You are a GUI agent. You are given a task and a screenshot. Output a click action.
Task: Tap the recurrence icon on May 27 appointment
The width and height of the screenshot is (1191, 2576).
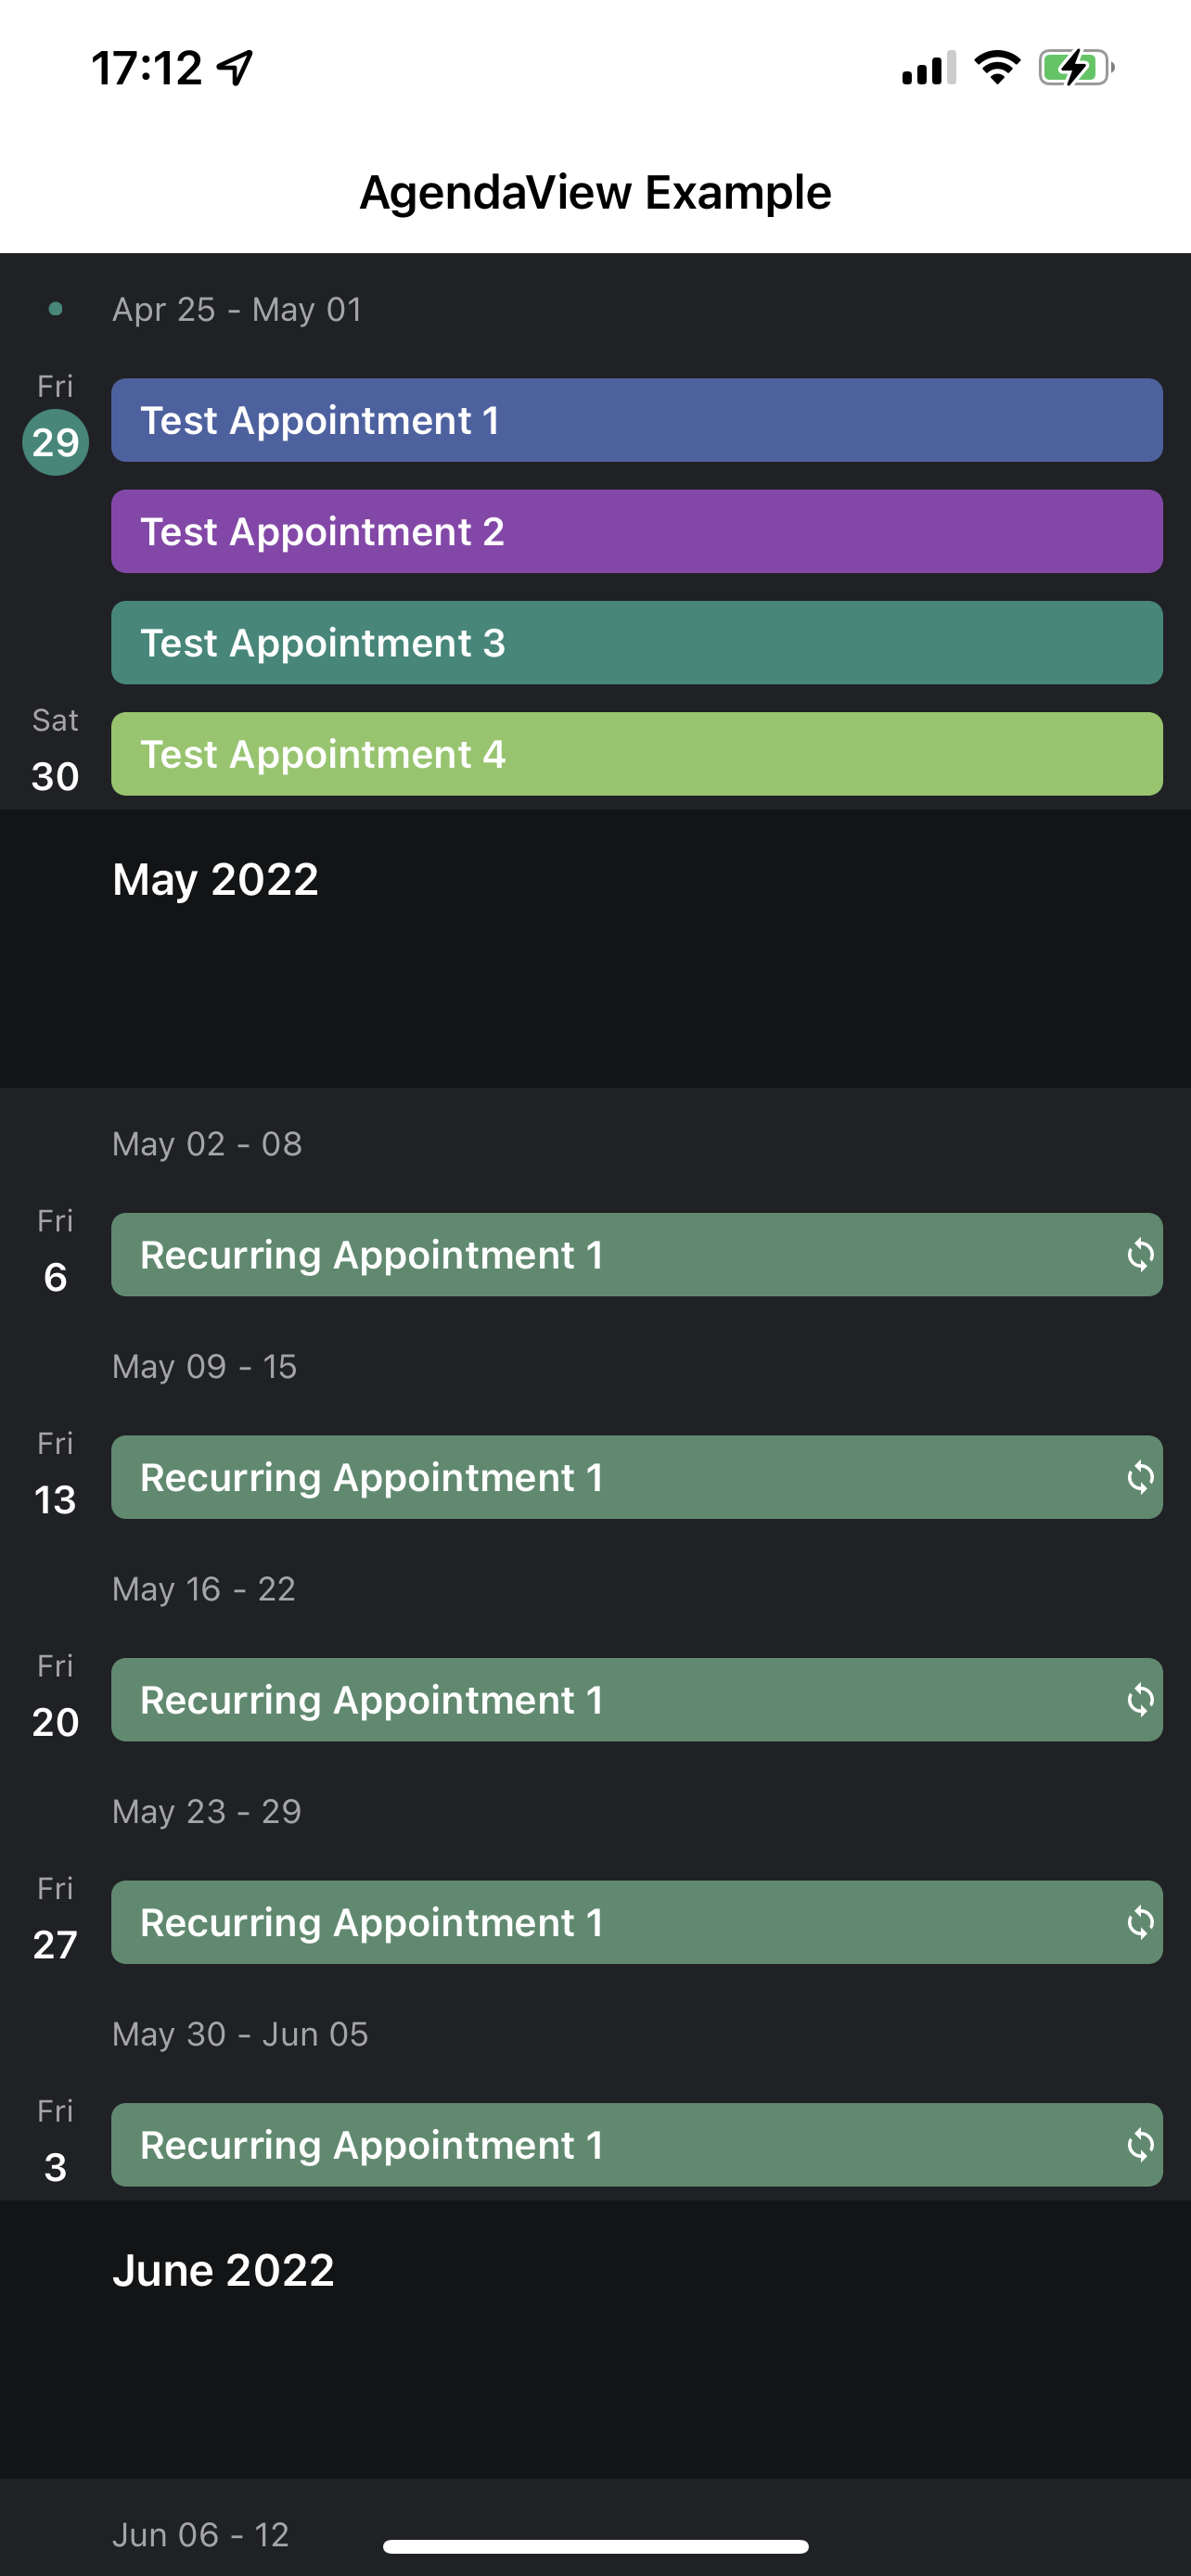pyautogui.click(x=1140, y=1923)
